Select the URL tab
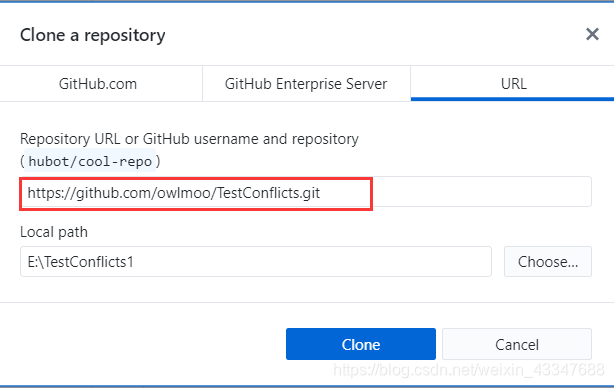This screenshot has width=614, height=388. tap(513, 84)
